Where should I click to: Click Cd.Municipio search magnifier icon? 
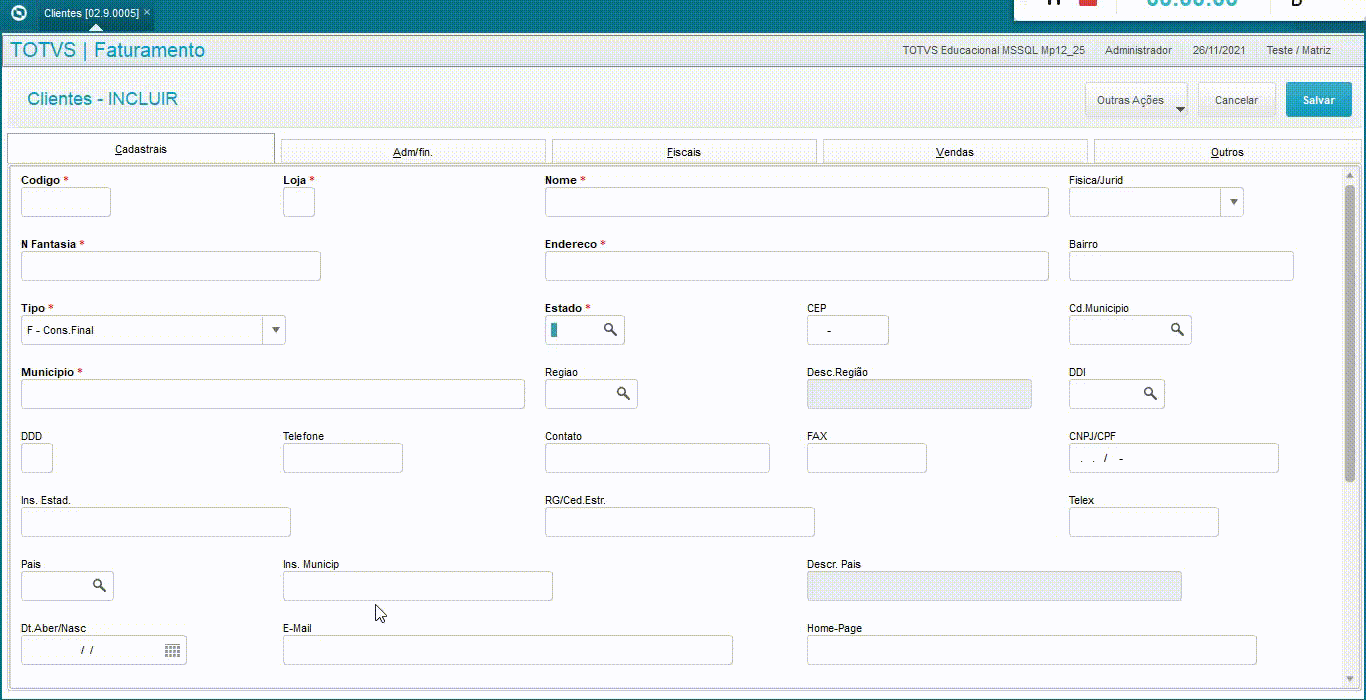click(x=1177, y=330)
